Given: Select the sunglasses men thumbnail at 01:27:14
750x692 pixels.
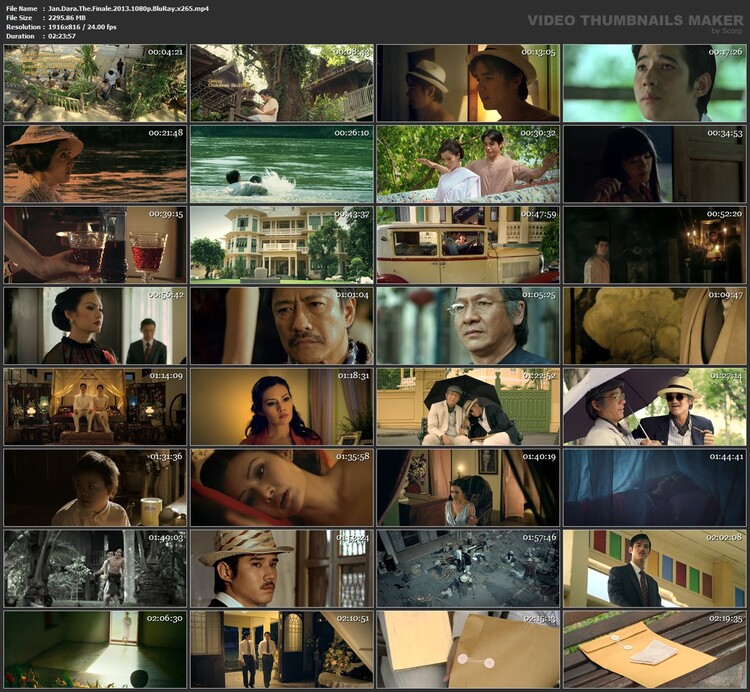Looking at the screenshot, I should [654, 407].
